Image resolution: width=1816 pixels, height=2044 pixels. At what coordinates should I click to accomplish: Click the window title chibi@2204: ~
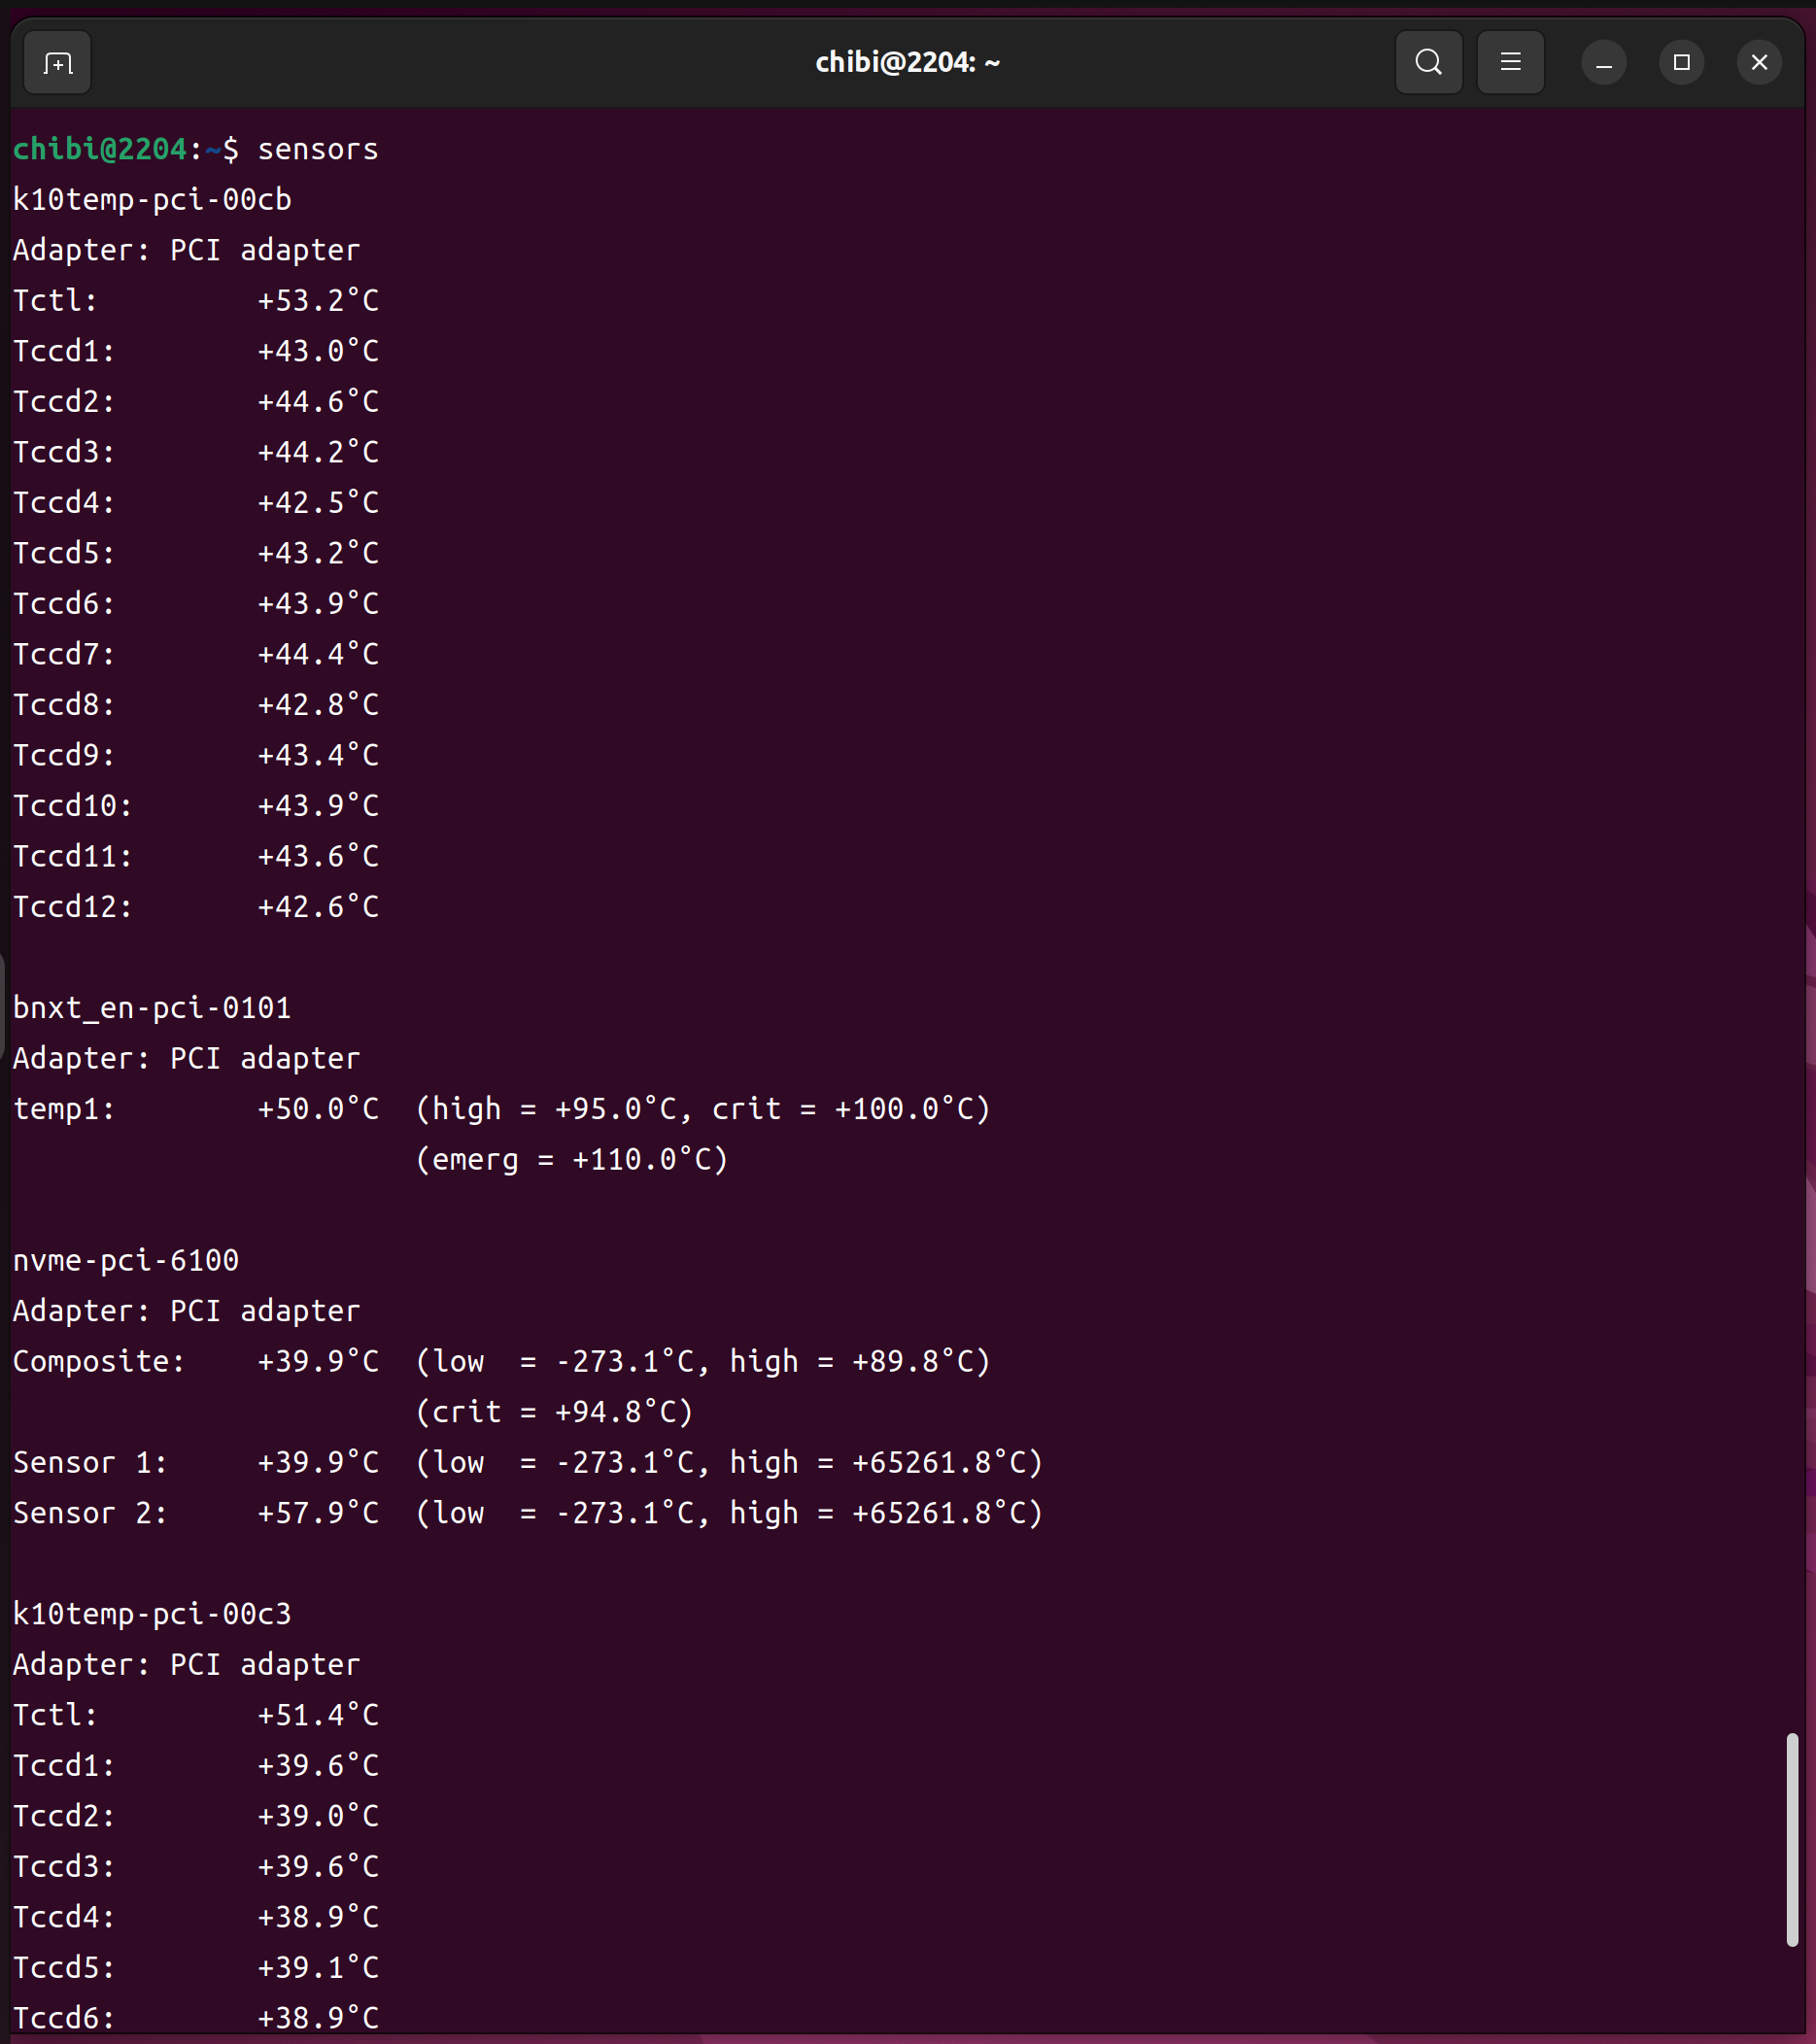907,63
